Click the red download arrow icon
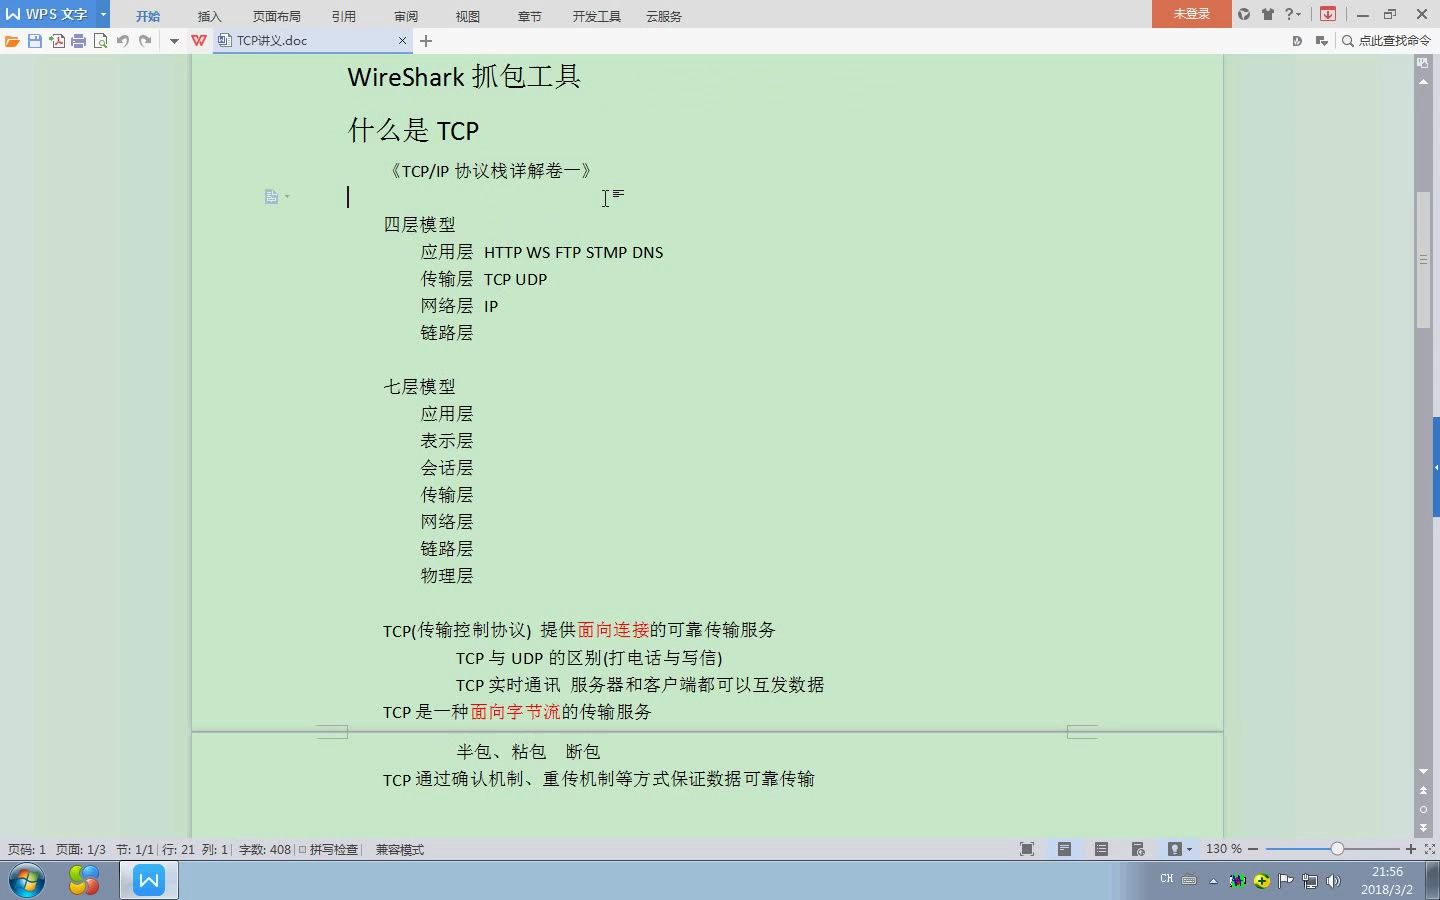The width and height of the screenshot is (1440, 900). 1328,14
